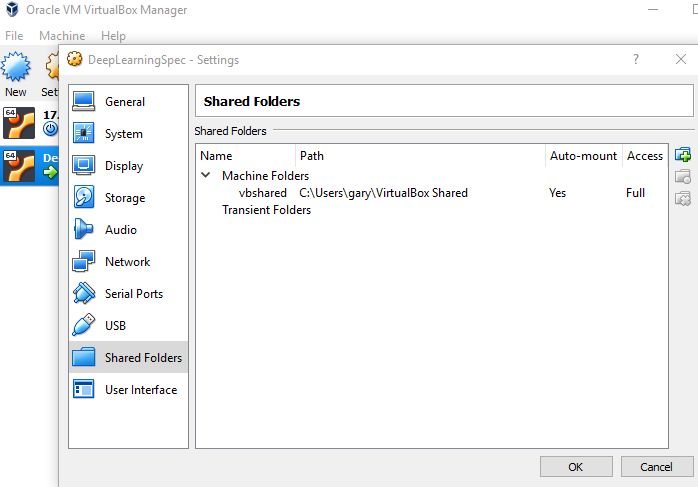Viewport: 698px width, 487px height.
Task: Open the Network settings page
Action: click(128, 262)
